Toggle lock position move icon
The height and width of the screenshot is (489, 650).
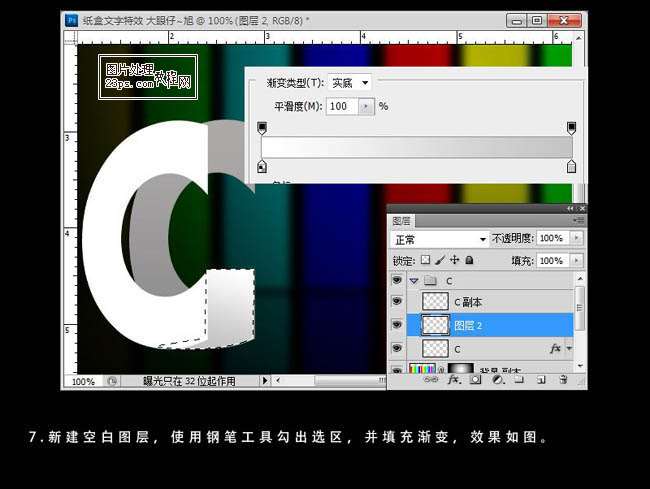[x=455, y=260]
